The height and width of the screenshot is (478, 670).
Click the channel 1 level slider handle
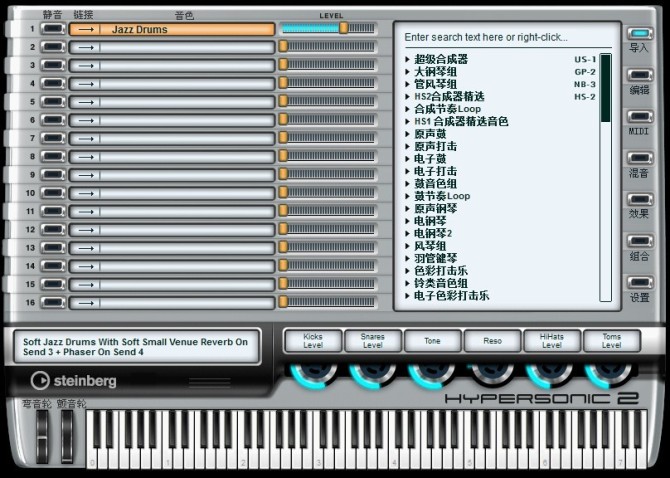pos(344,28)
